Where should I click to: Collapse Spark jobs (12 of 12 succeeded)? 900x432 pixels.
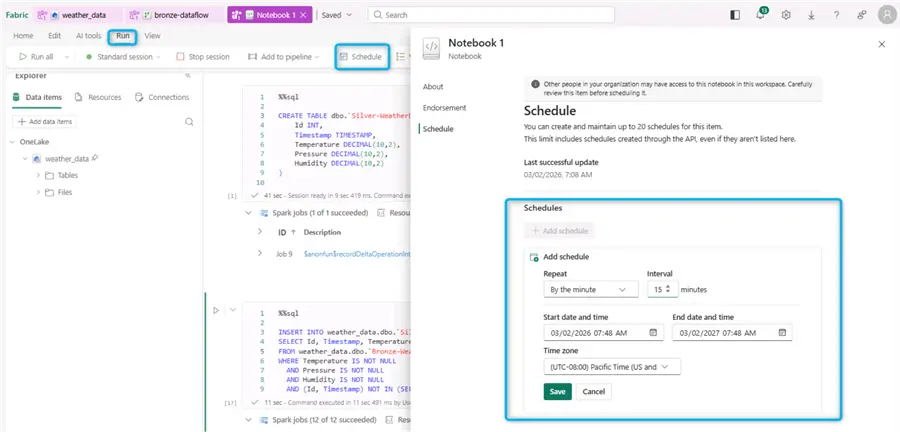(249, 420)
